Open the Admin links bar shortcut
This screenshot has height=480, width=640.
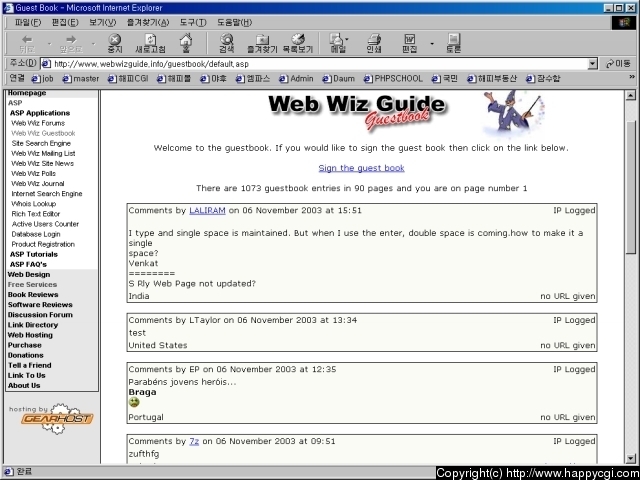(x=296, y=78)
